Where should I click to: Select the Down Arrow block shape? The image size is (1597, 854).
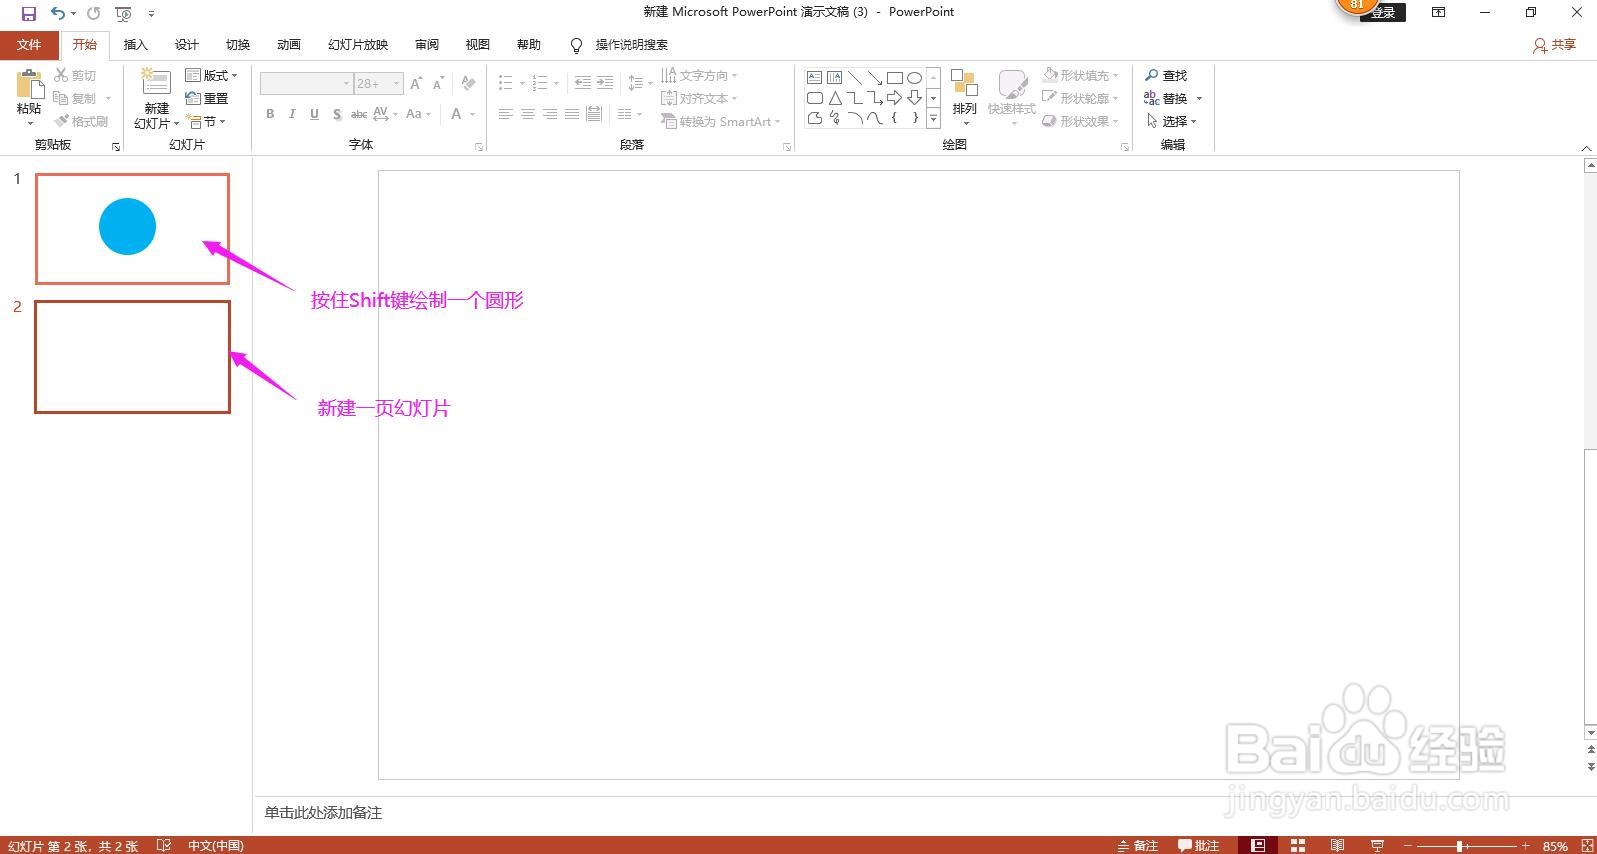(914, 98)
